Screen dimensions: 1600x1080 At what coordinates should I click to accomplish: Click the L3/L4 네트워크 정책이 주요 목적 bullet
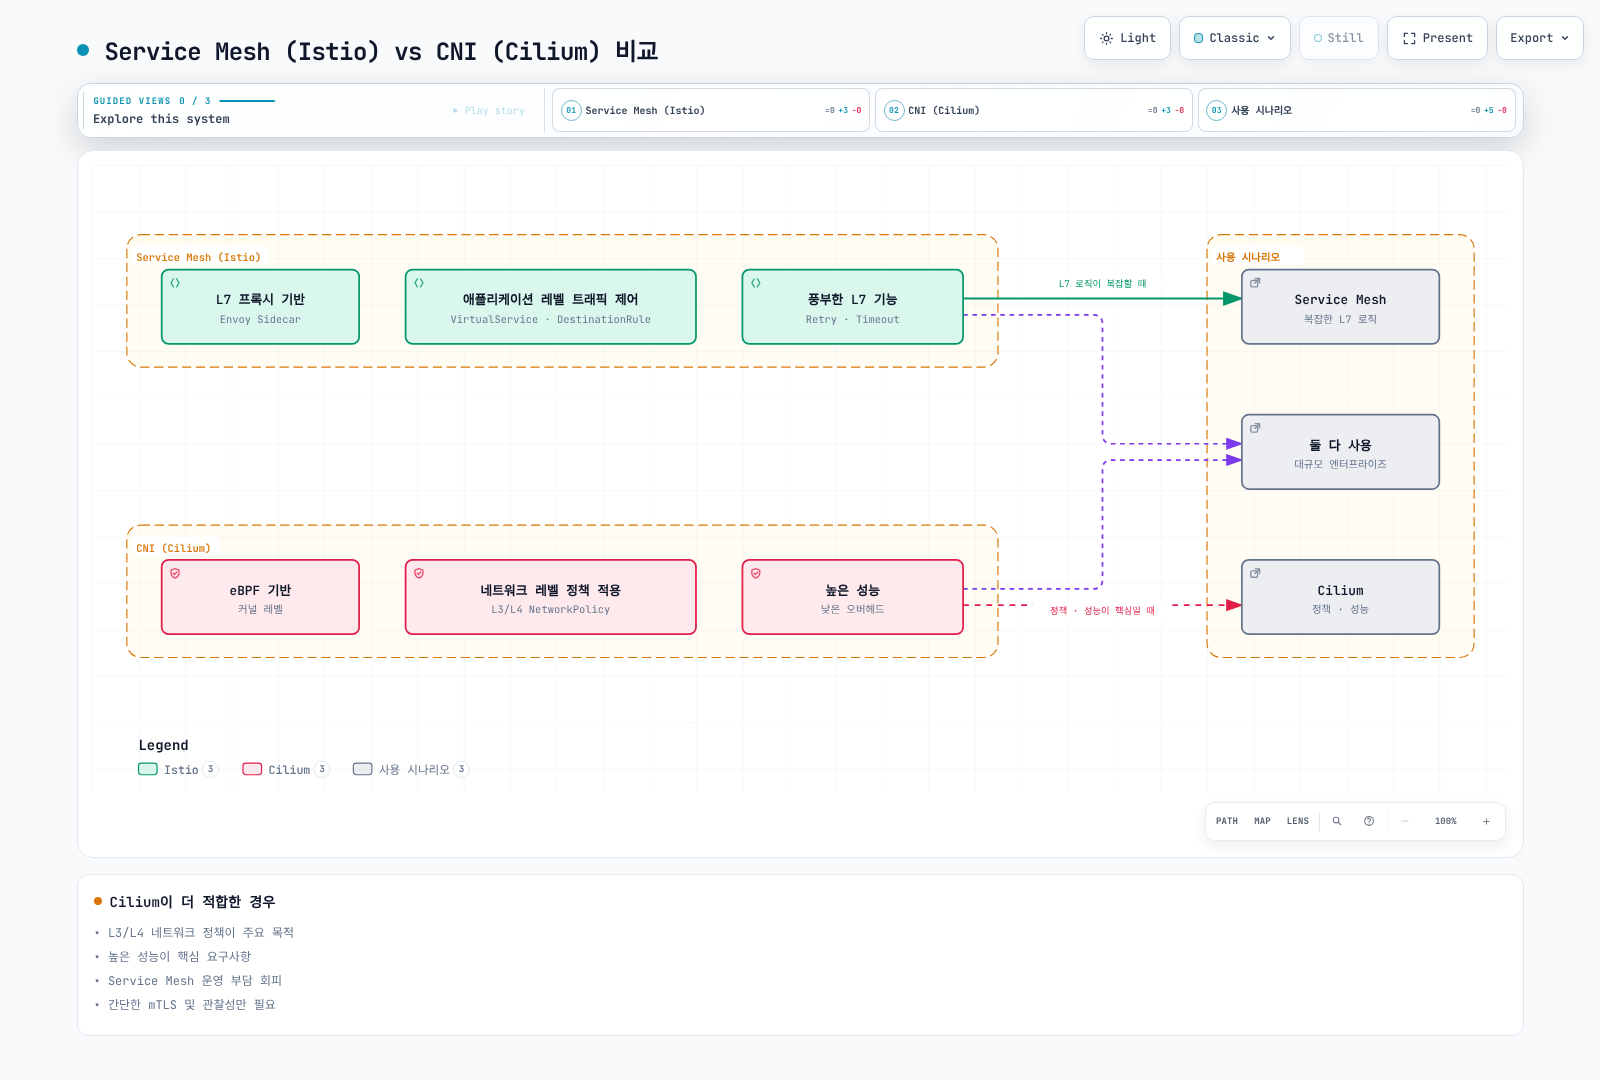(201, 933)
